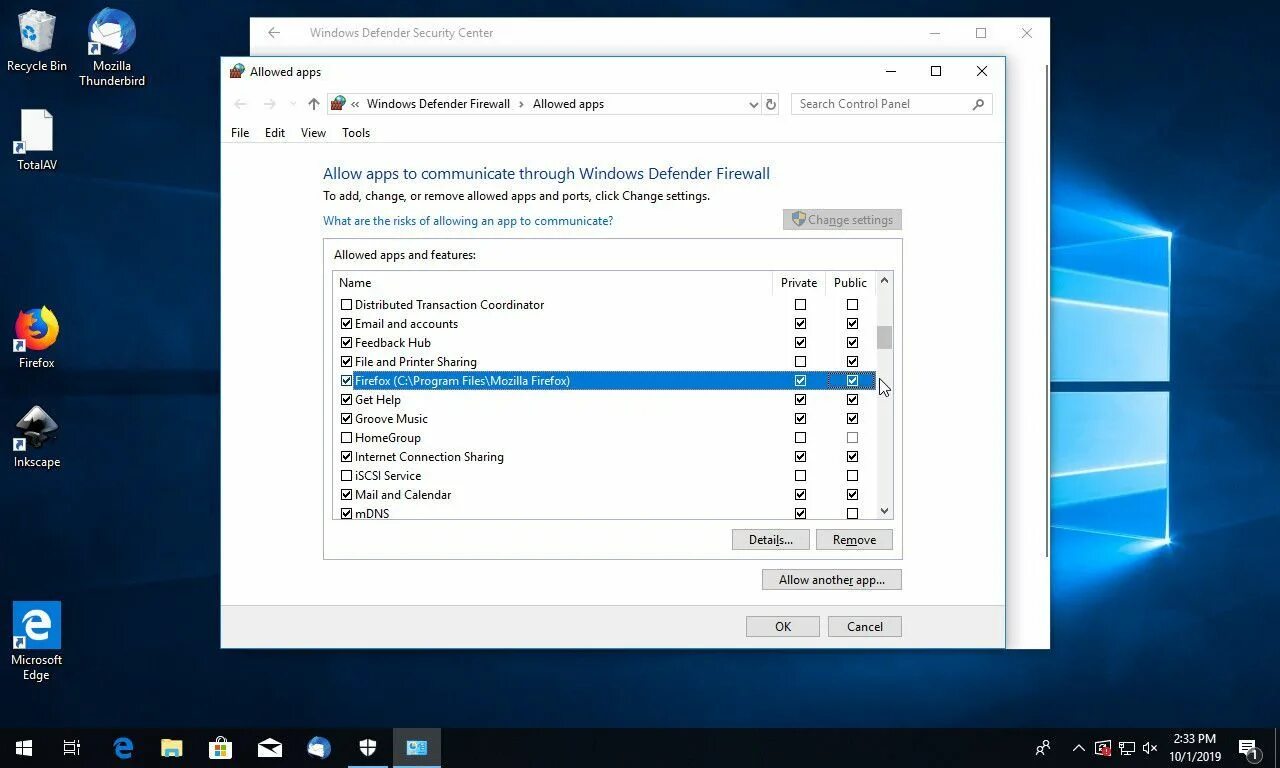Expand the breadcrumb chevron before Windows Defender Firewall
The image size is (1280, 768).
[x=355, y=104]
